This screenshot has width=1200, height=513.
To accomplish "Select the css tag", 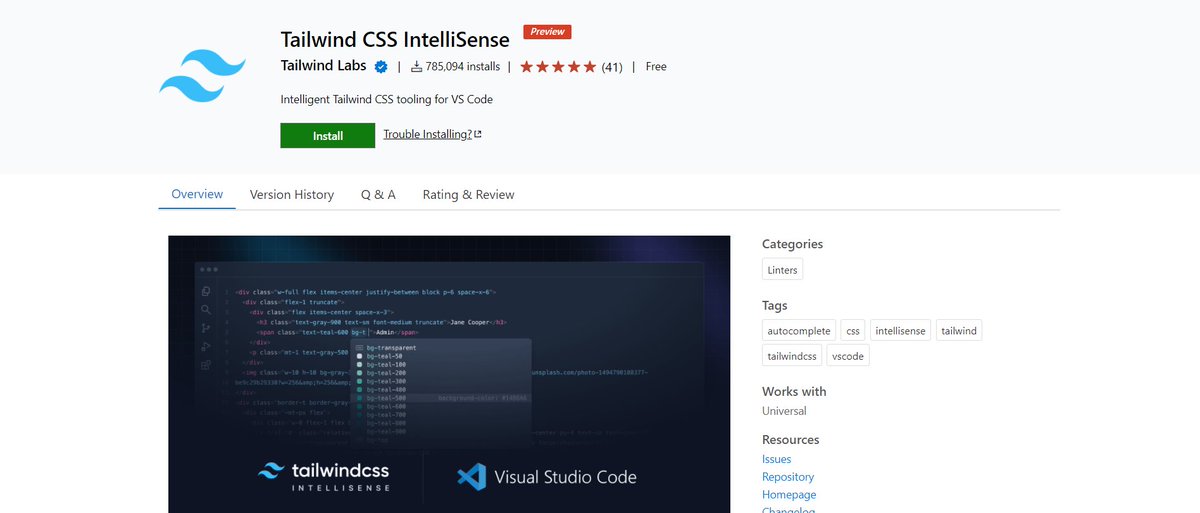I will coord(853,330).
